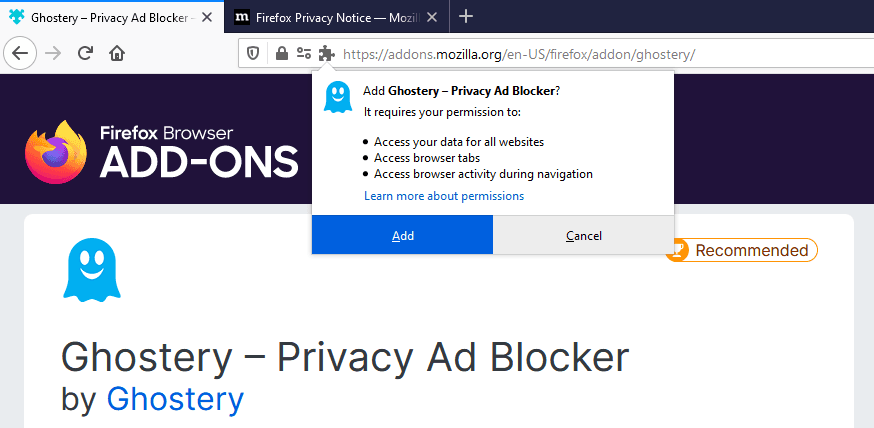
Task: Click the puzzle piece extension icon
Action: tap(326, 53)
